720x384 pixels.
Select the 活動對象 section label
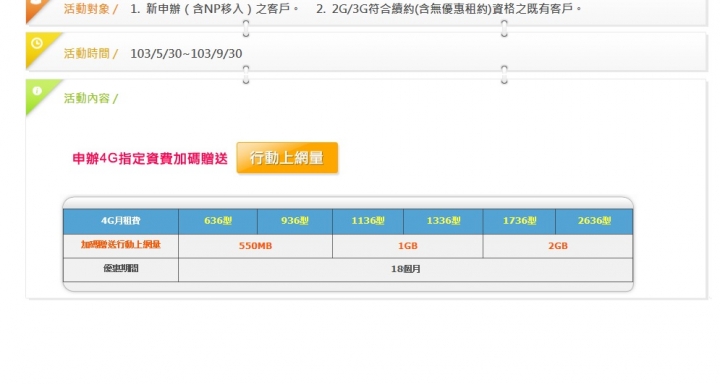pyautogui.click(x=91, y=9)
